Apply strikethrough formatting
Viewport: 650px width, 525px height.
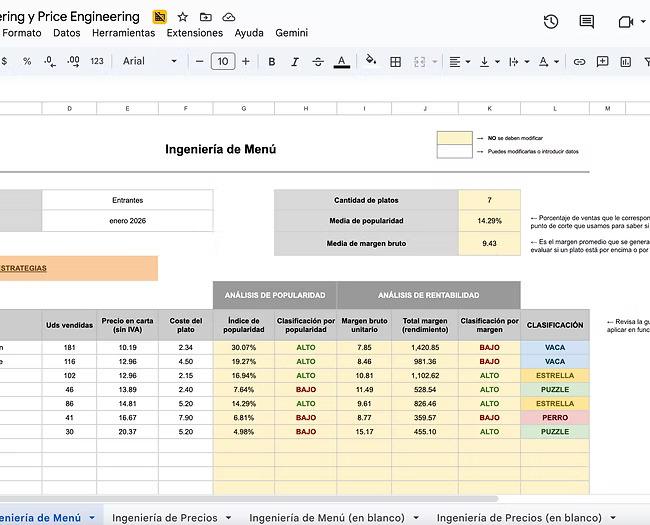point(317,61)
